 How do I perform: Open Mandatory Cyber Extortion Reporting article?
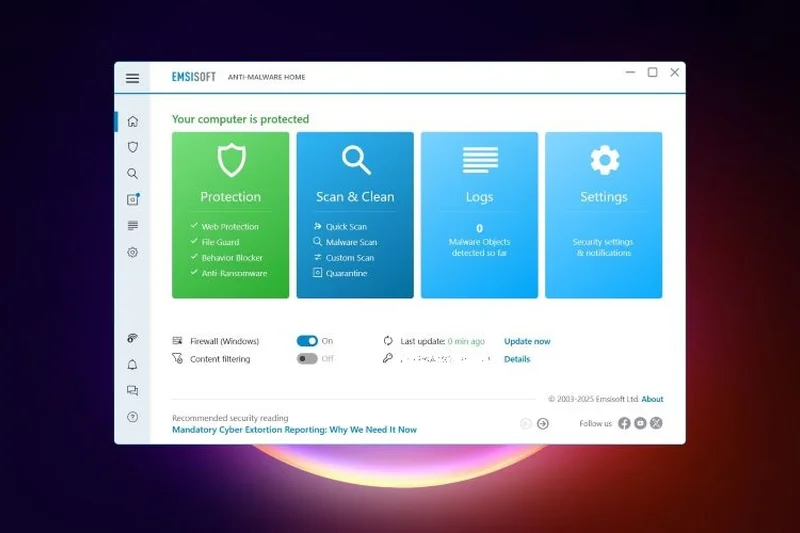point(294,429)
